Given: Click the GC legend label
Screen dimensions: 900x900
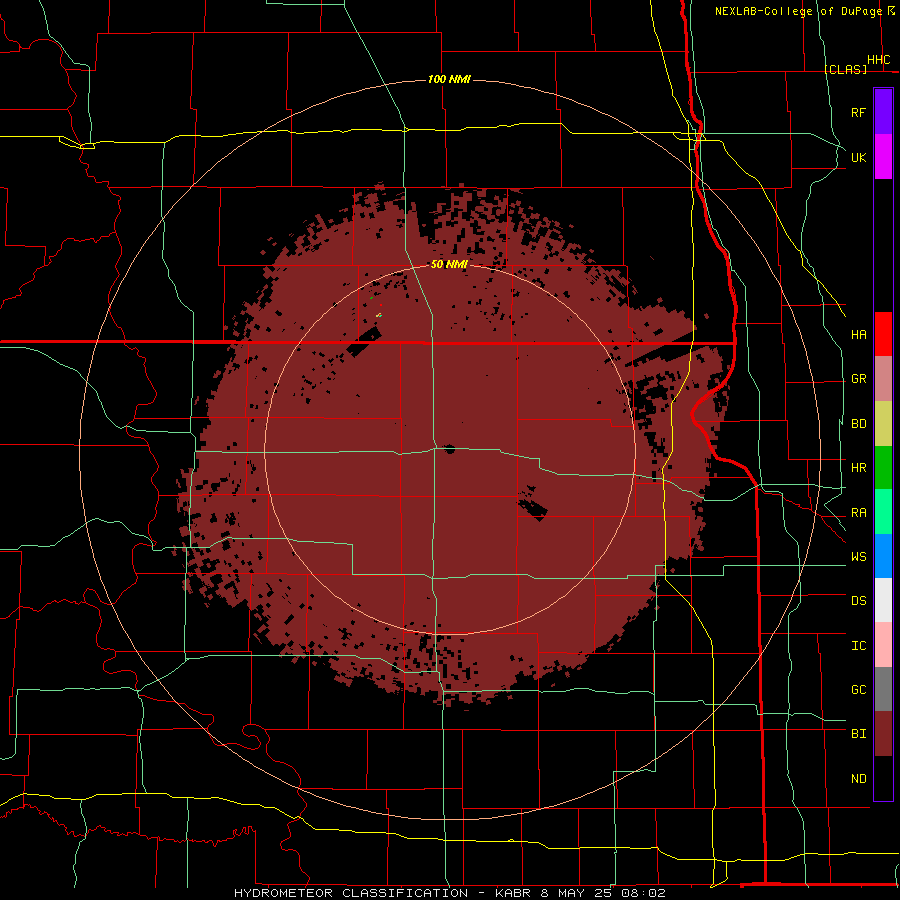Looking at the screenshot, I should 858,690.
